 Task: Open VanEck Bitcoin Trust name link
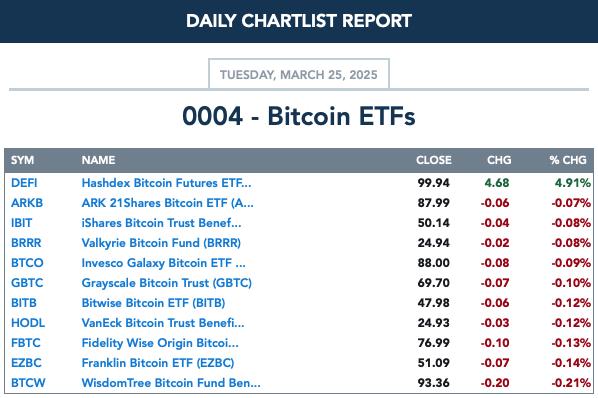pyautogui.click(x=163, y=323)
